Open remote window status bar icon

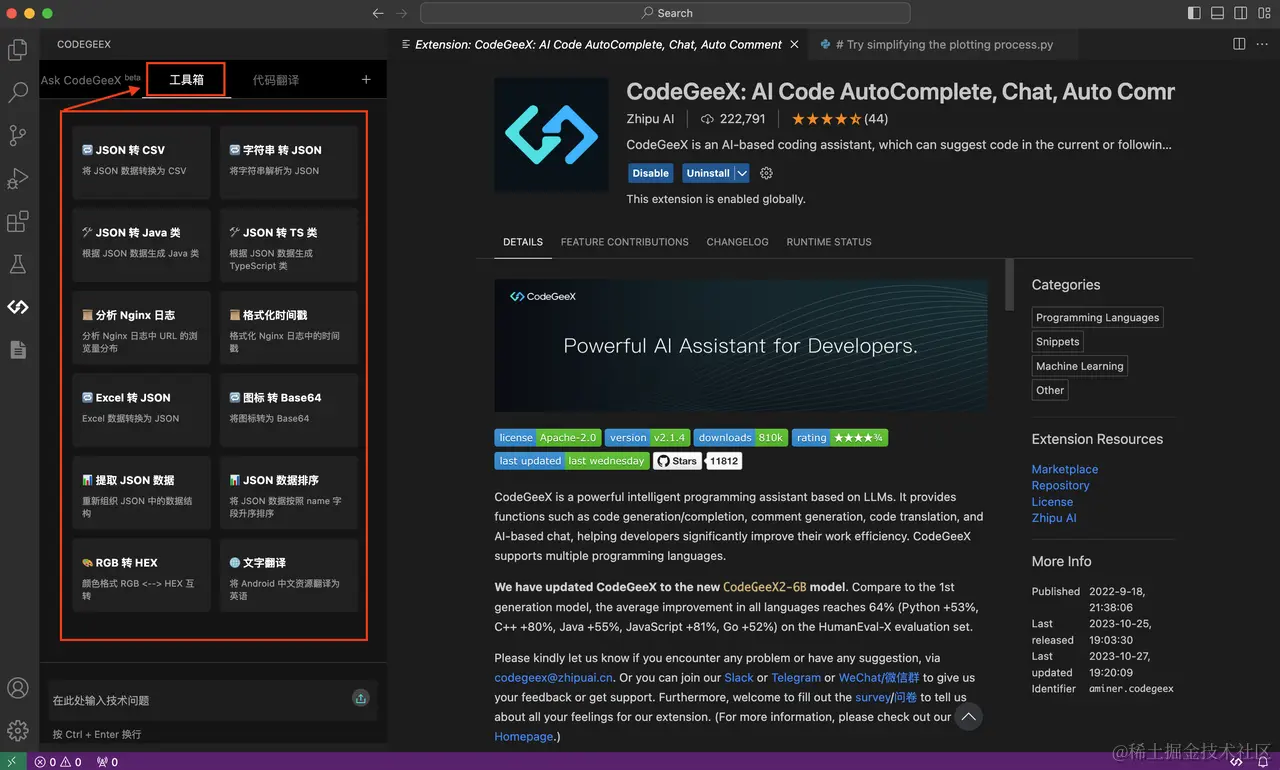pyautogui.click(x=13, y=761)
